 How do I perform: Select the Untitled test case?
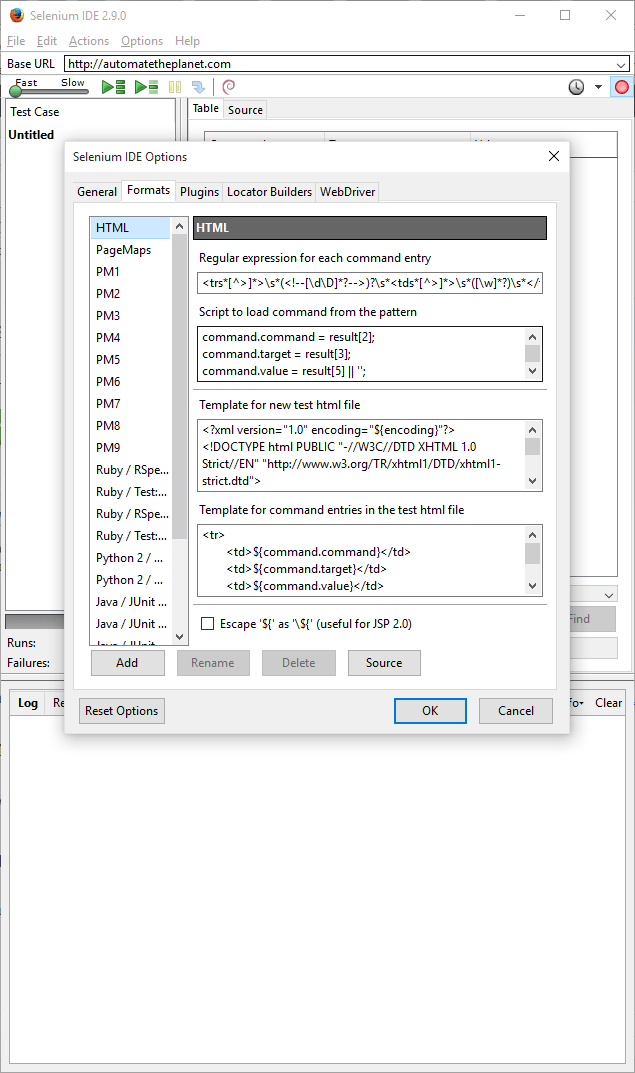click(31, 135)
